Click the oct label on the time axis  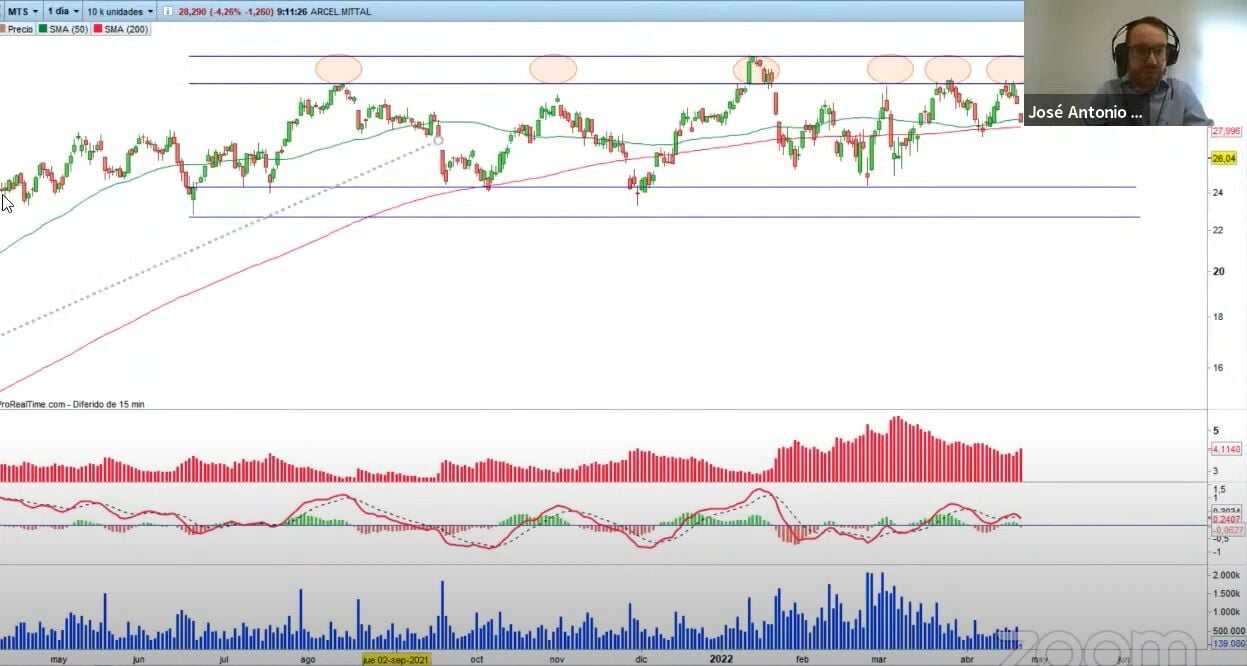(x=477, y=660)
